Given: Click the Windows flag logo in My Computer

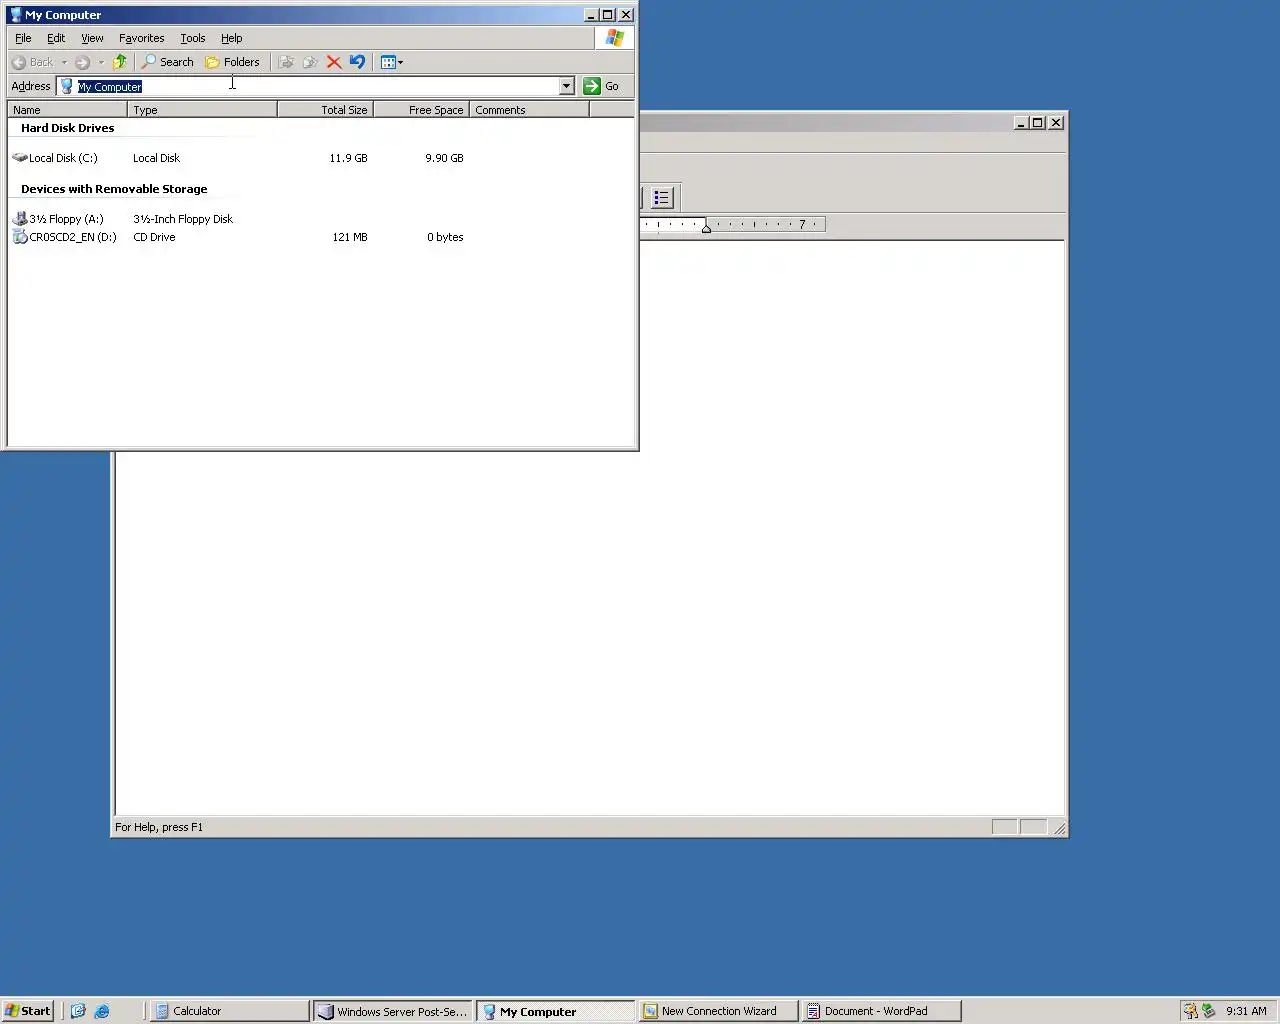Looking at the screenshot, I should click(x=614, y=38).
